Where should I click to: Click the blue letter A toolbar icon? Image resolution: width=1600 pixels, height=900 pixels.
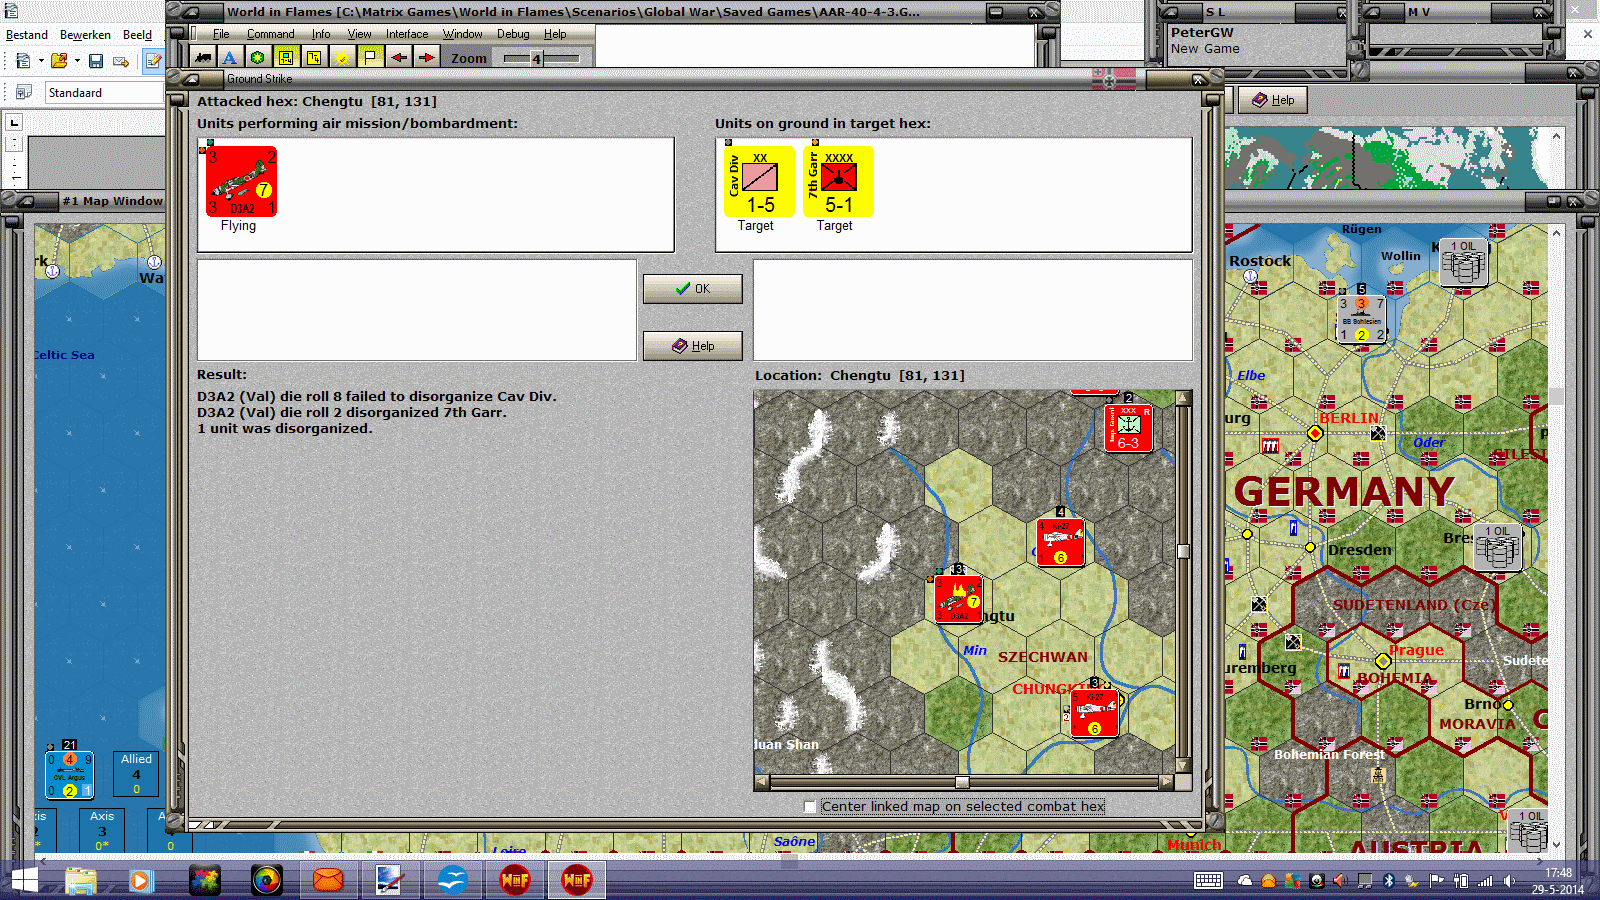point(230,57)
